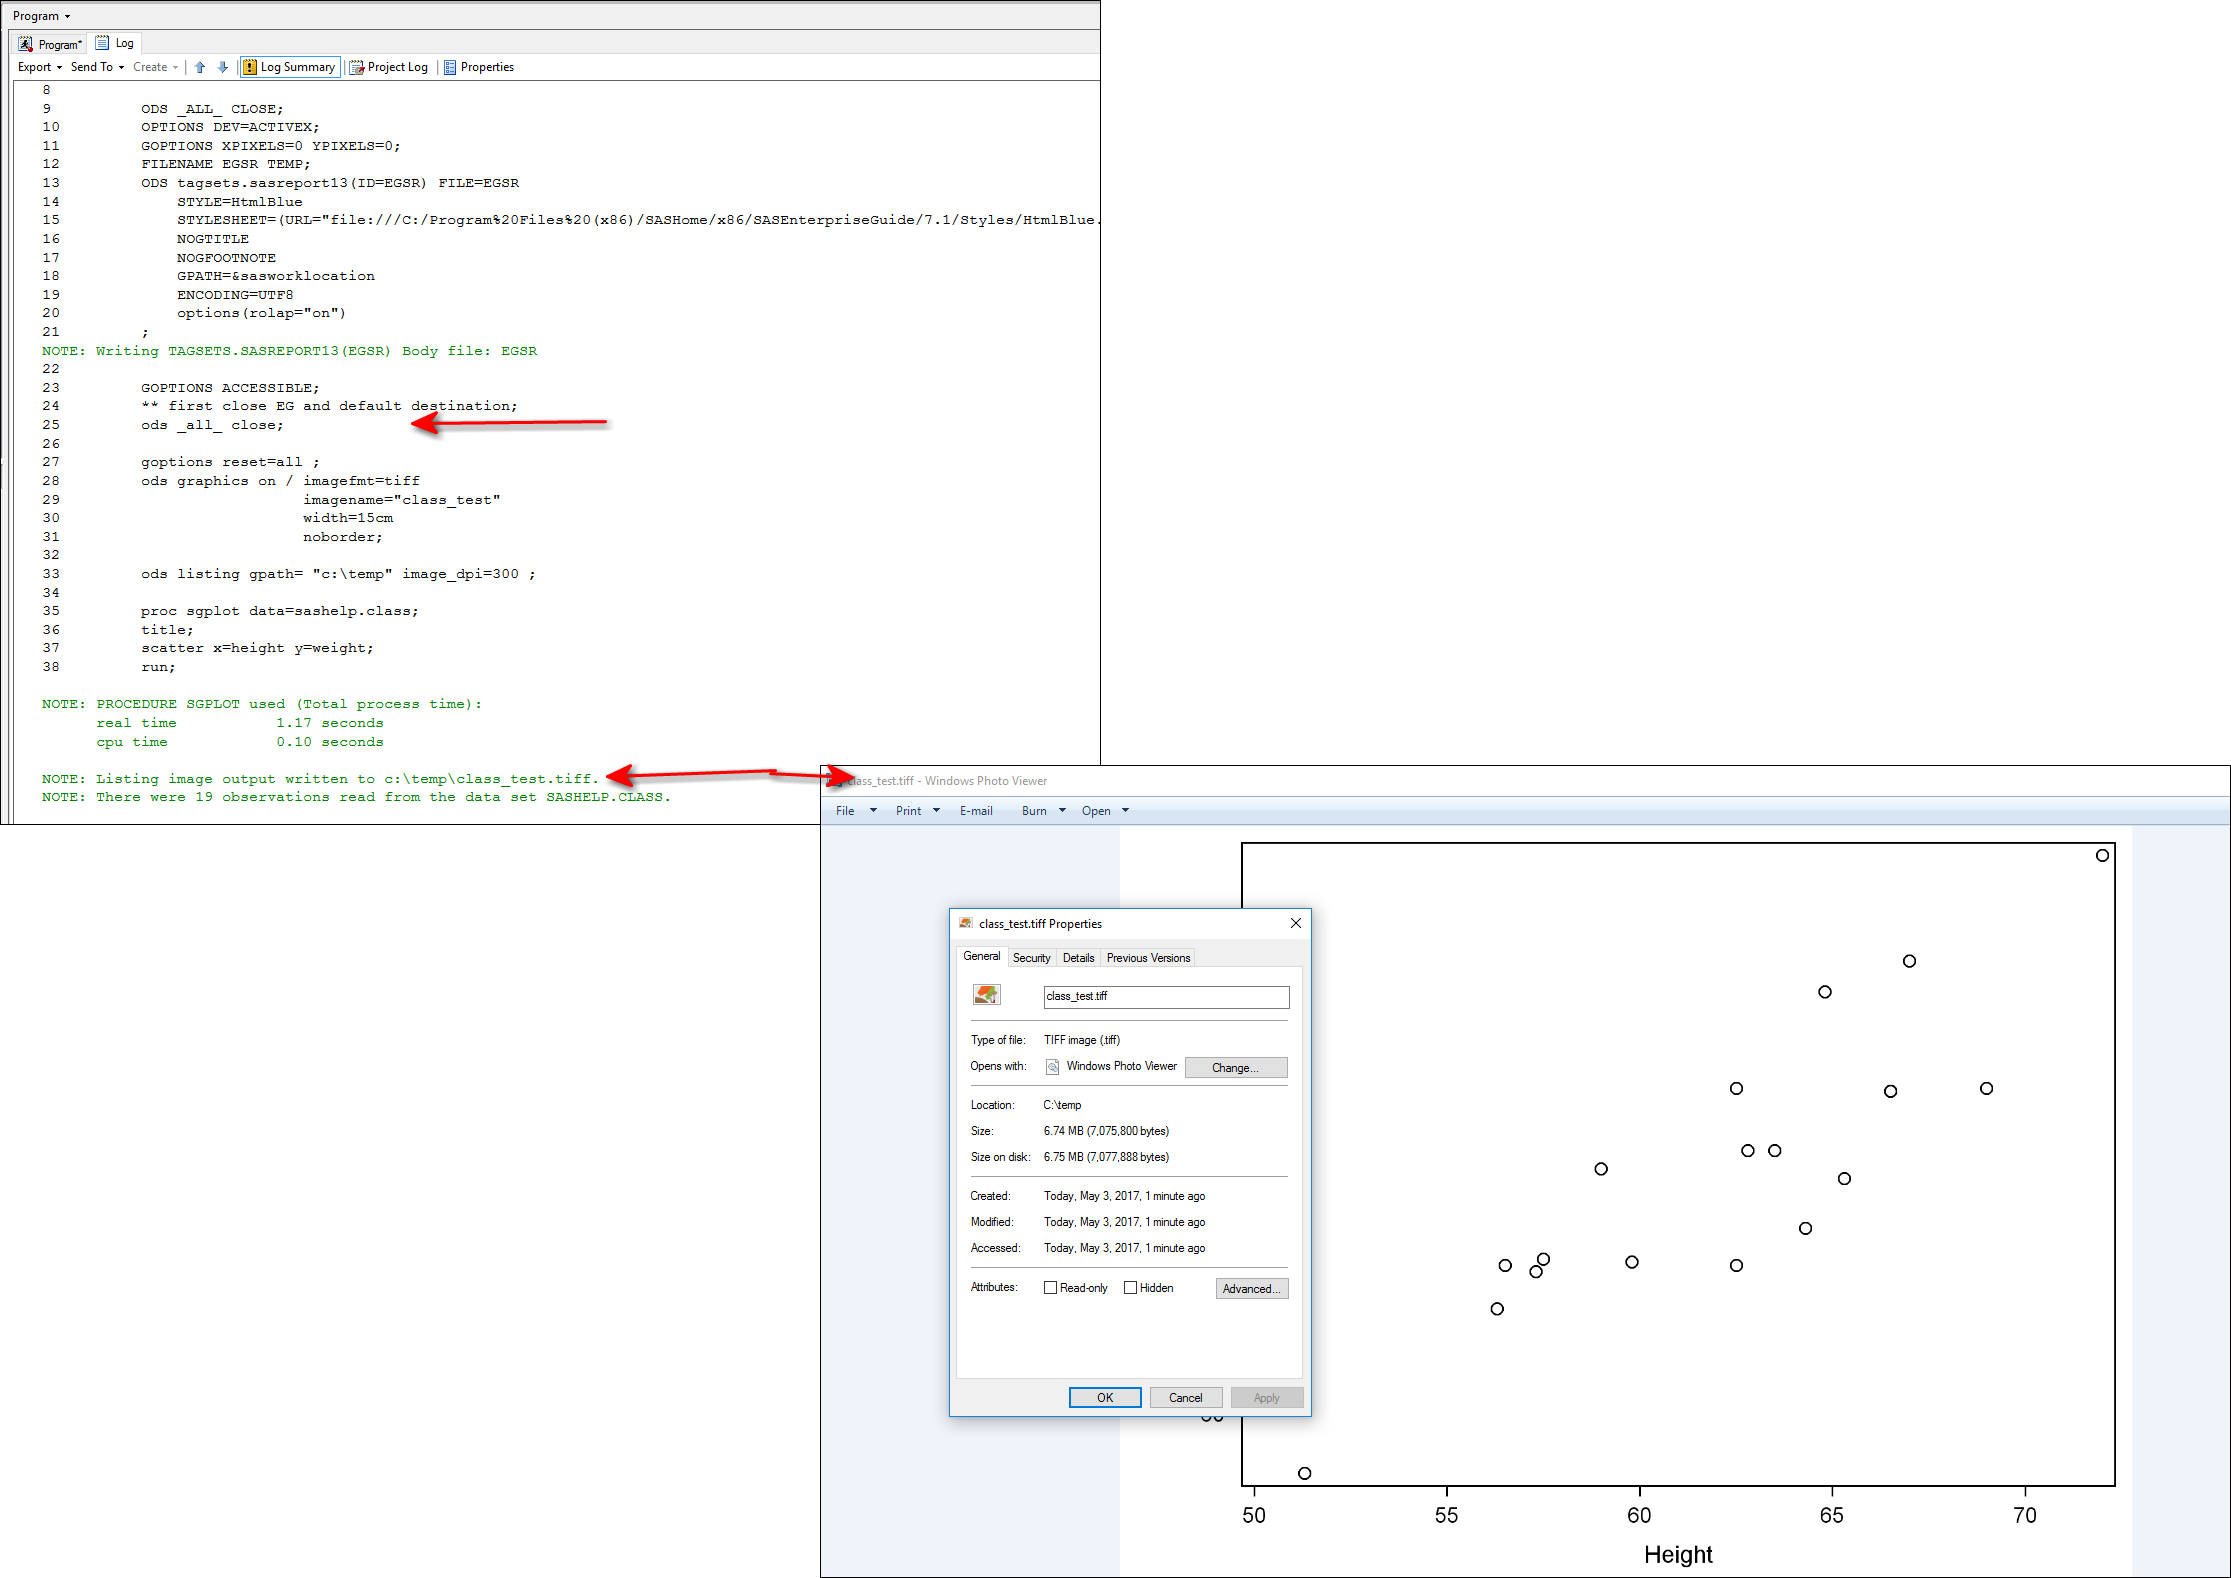Image resolution: width=2231 pixels, height=1578 pixels.
Task: Enable the Read-only attribute checkbox
Action: [1050, 1288]
